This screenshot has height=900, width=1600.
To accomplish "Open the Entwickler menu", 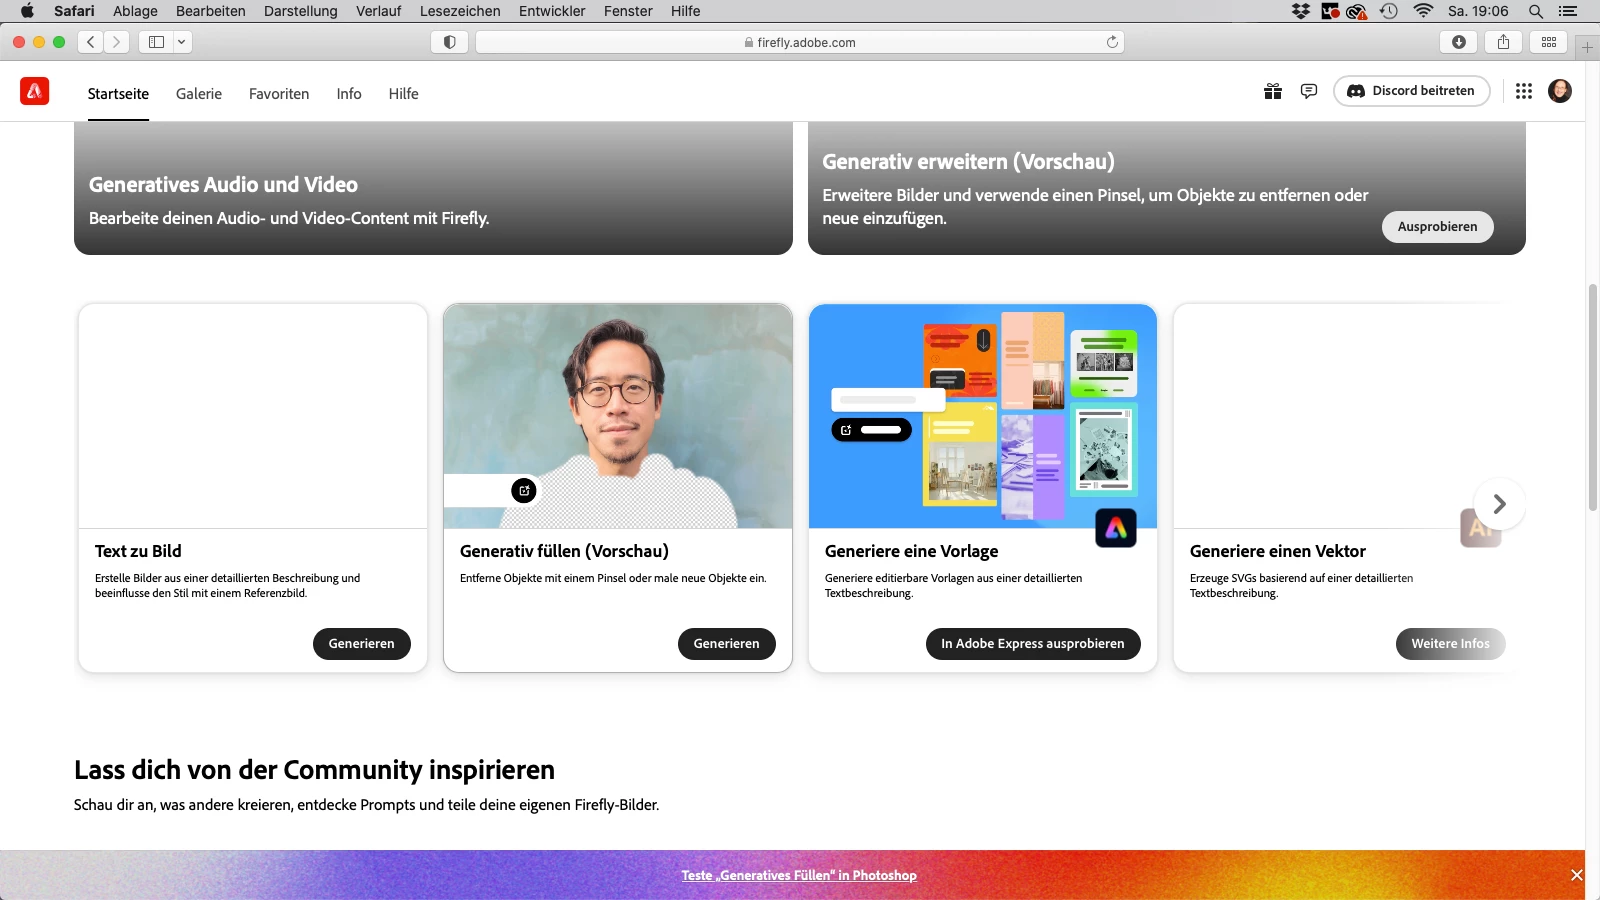I will [x=552, y=11].
